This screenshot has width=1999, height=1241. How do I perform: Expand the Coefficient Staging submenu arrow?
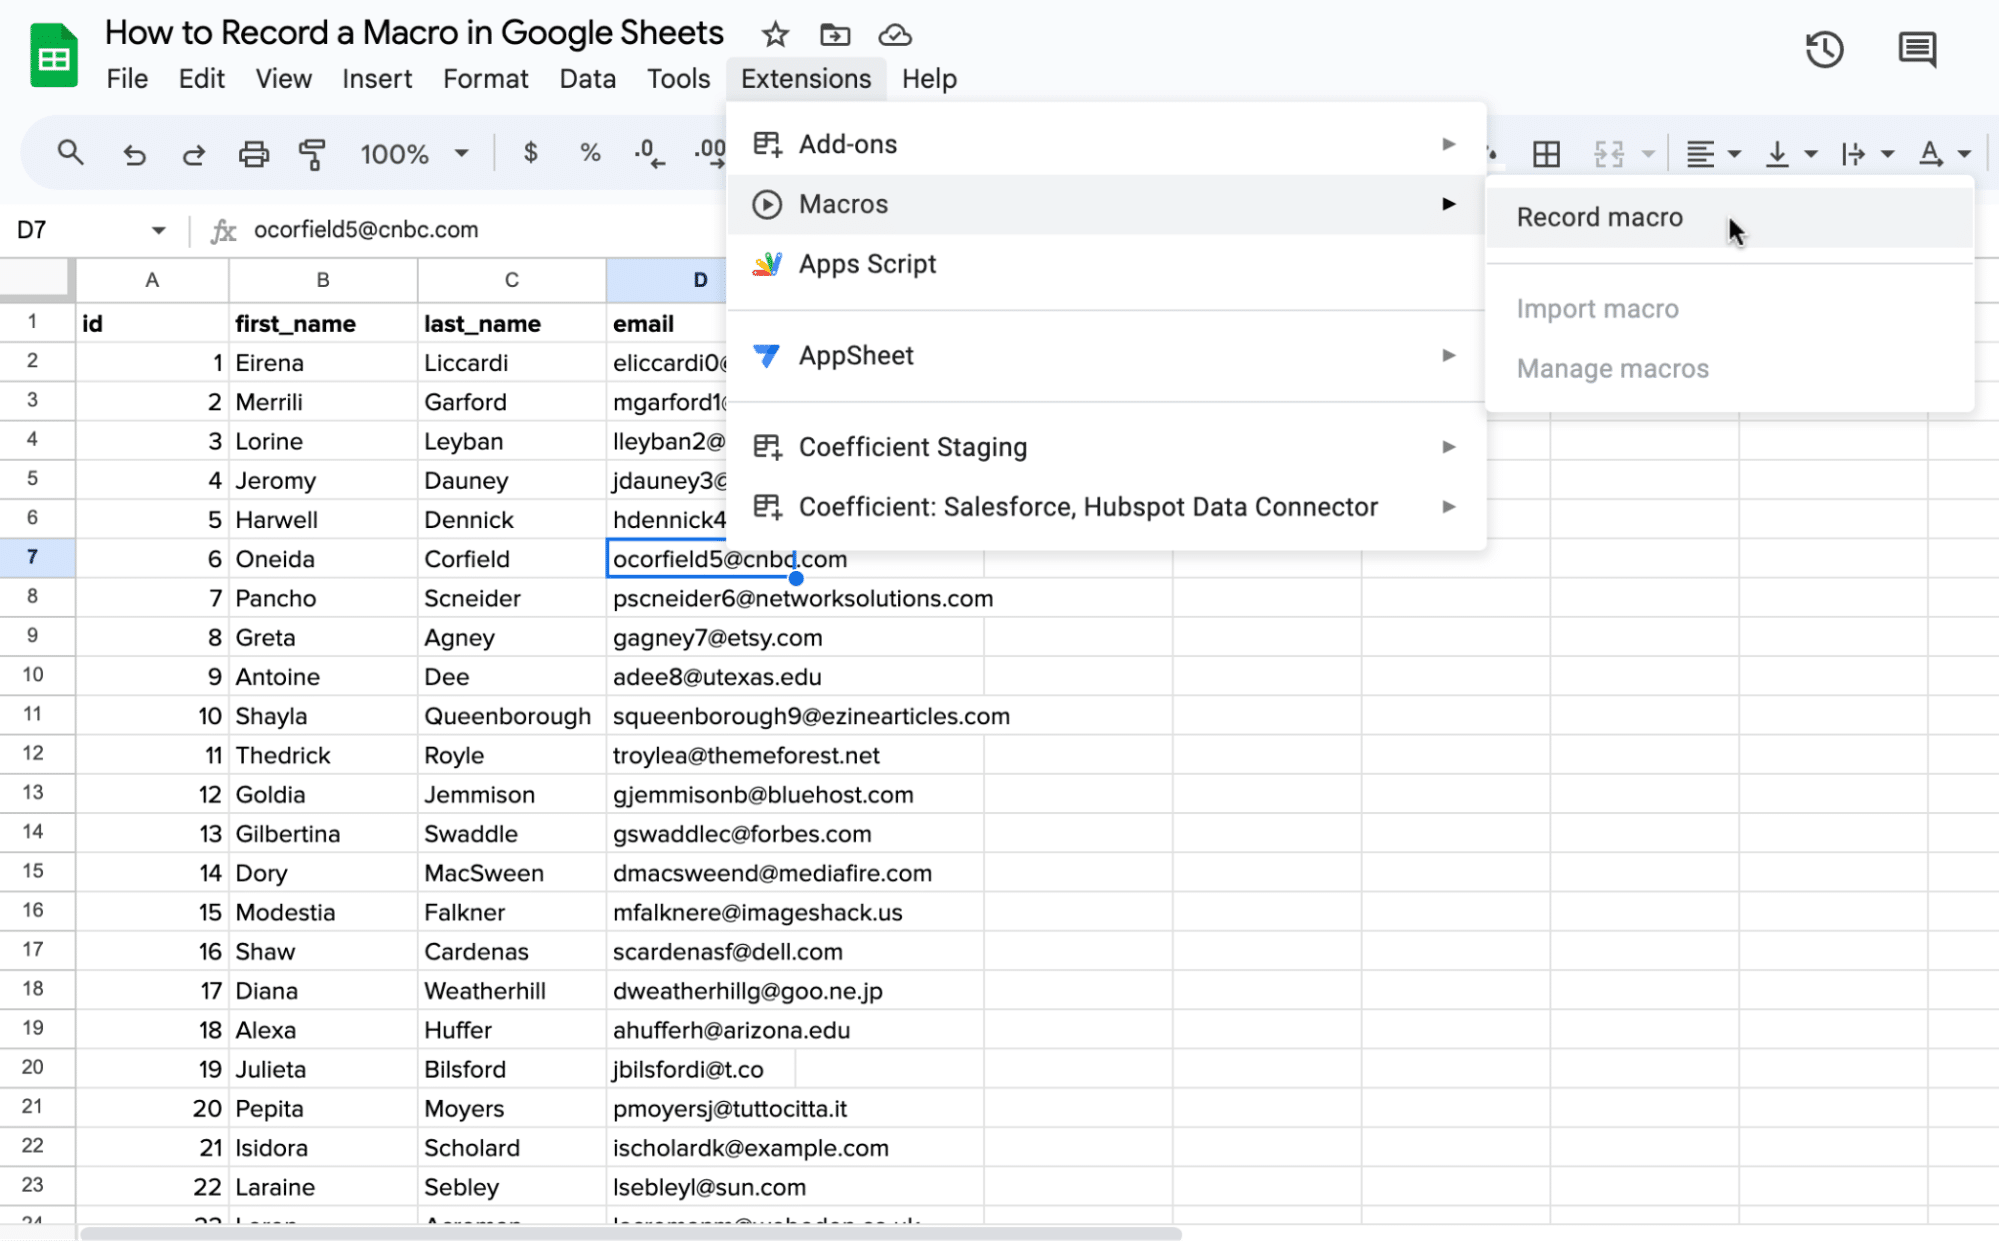(1448, 447)
